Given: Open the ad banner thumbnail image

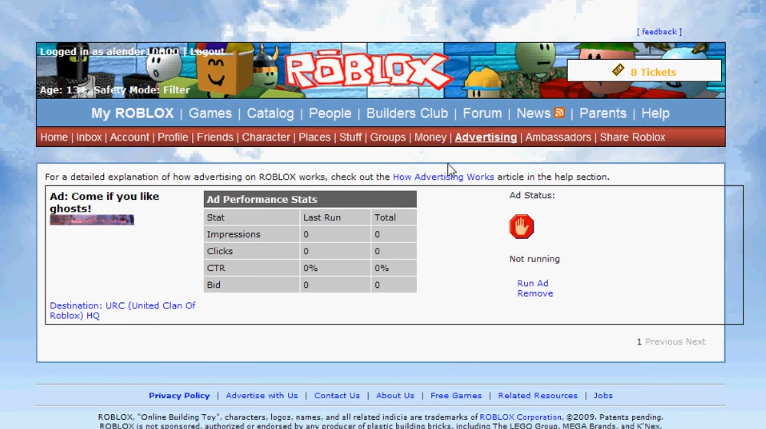Looking at the screenshot, I should pos(92,220).
